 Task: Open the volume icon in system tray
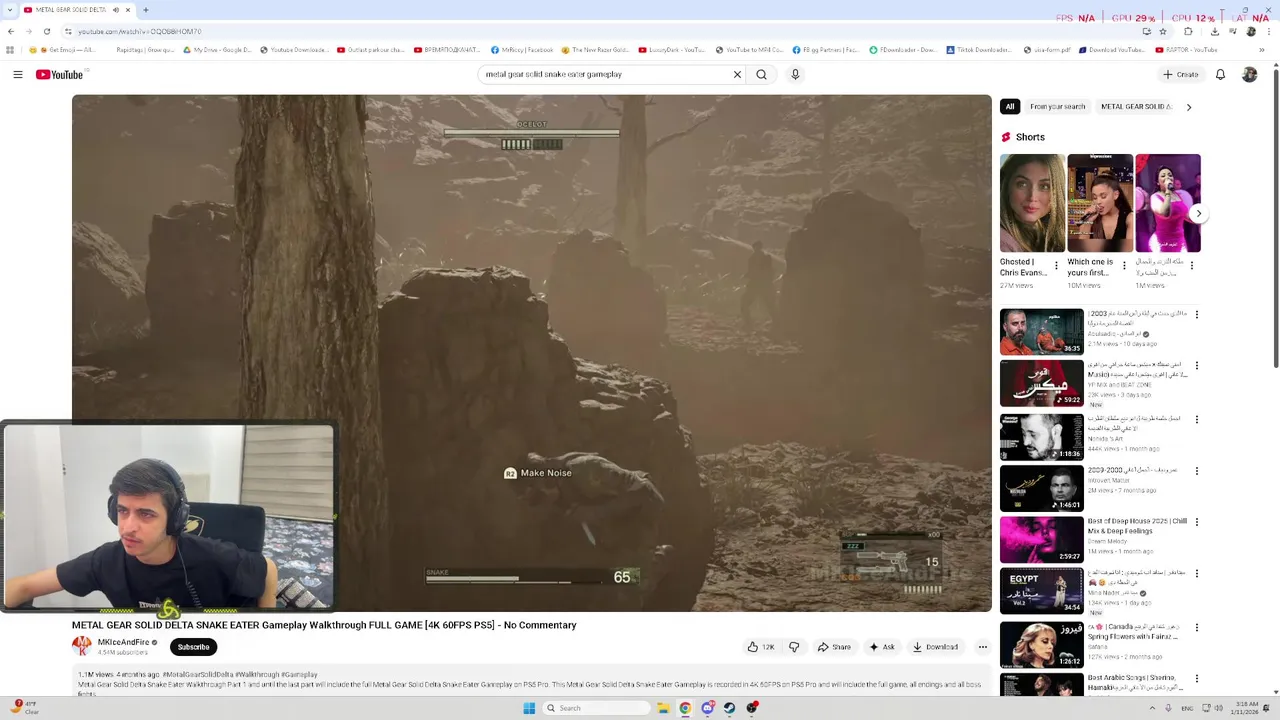[1218, 708]
